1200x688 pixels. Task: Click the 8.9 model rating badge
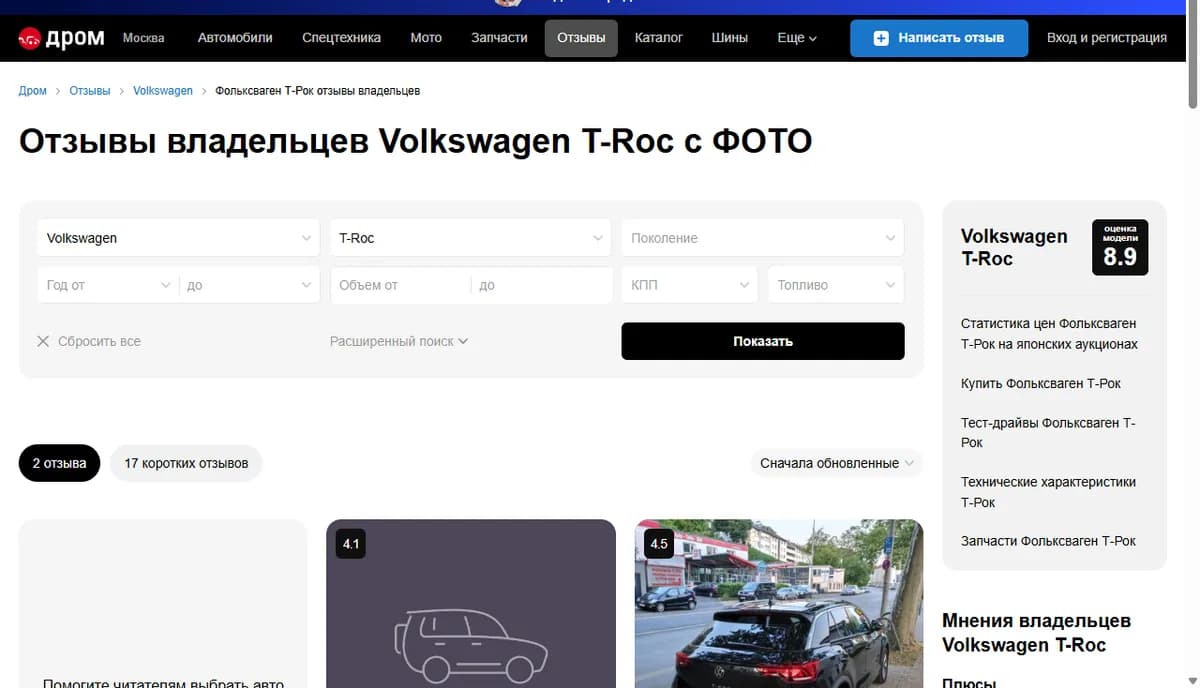click(x=1120, y=247)
